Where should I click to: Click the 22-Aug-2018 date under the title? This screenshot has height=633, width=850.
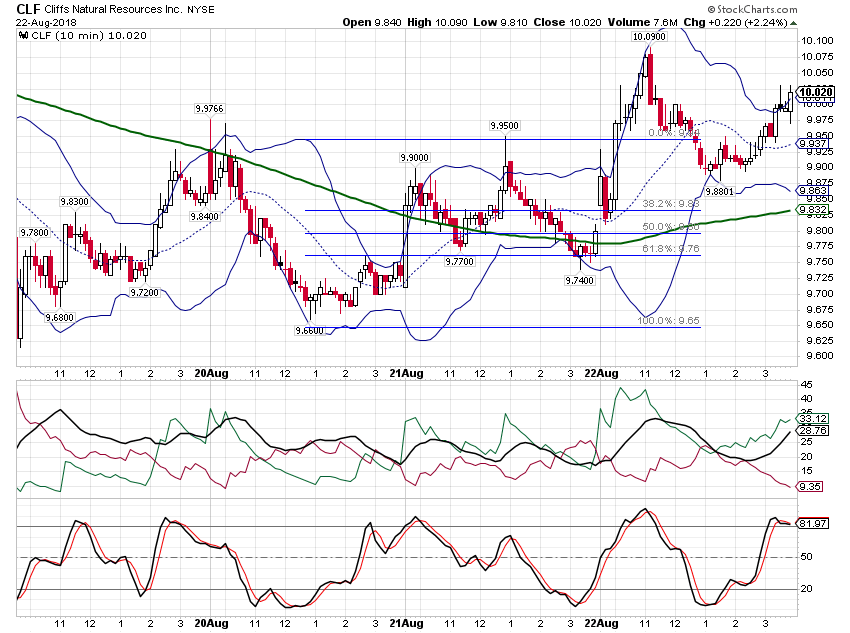point(46,23)
